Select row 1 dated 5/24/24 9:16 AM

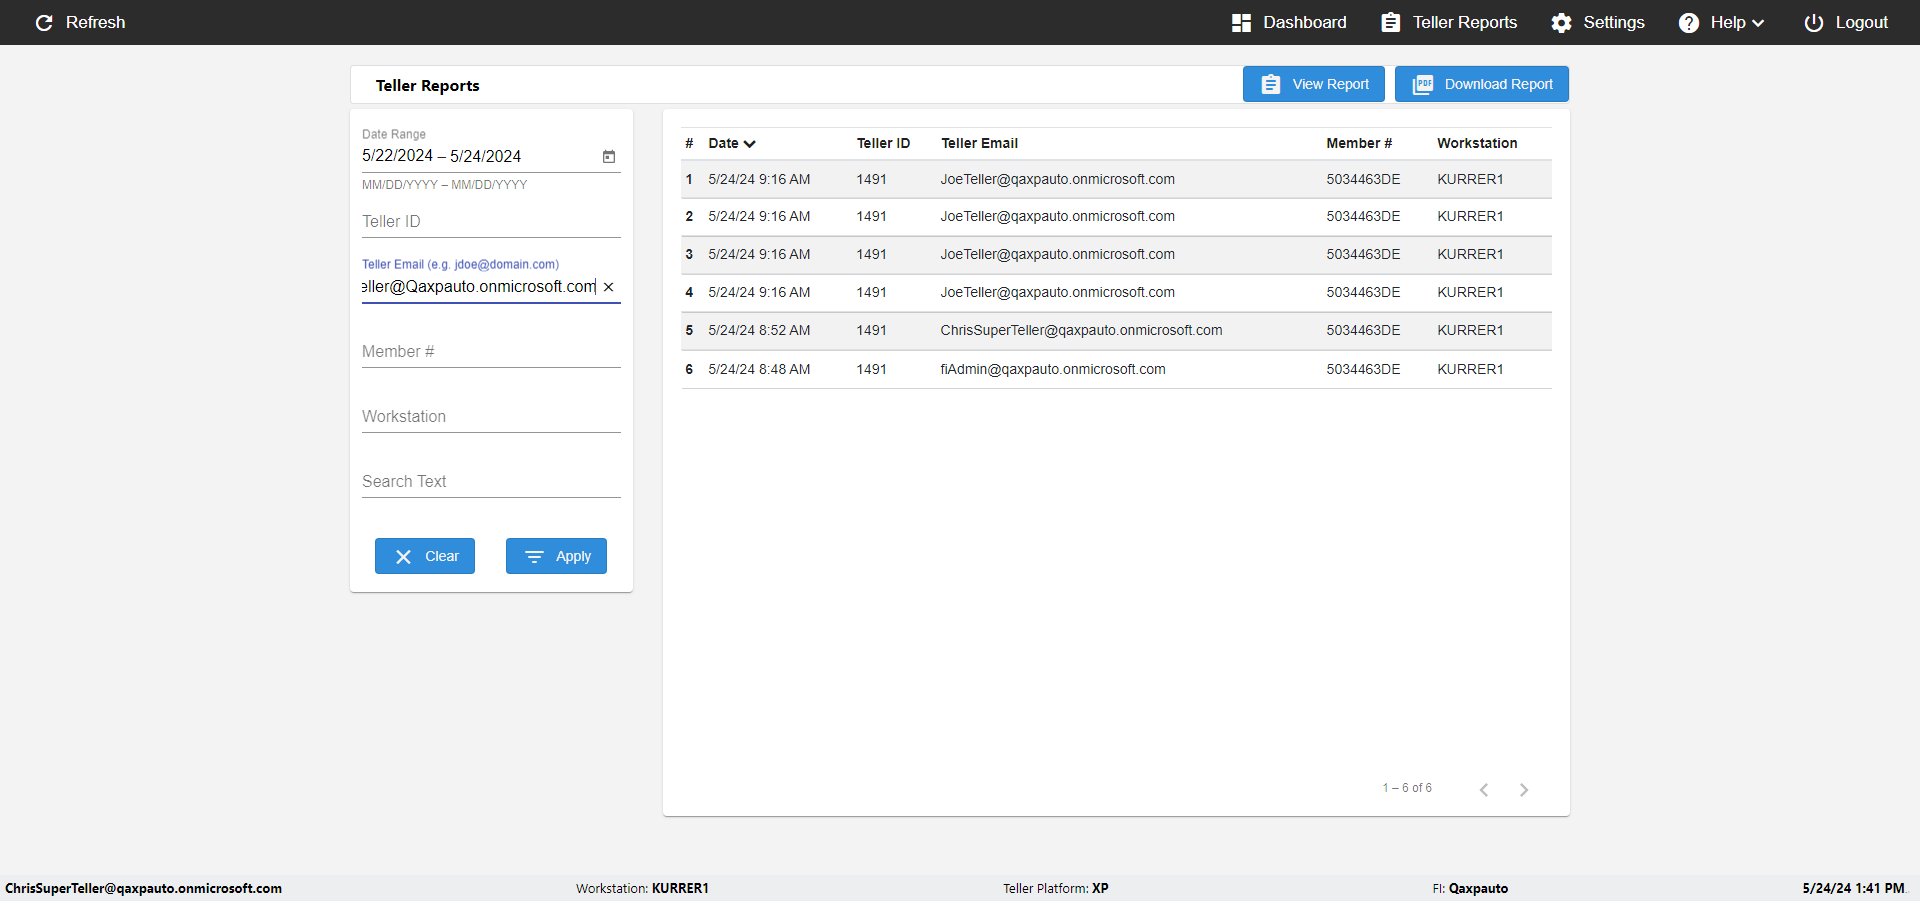pos(1116,180)
